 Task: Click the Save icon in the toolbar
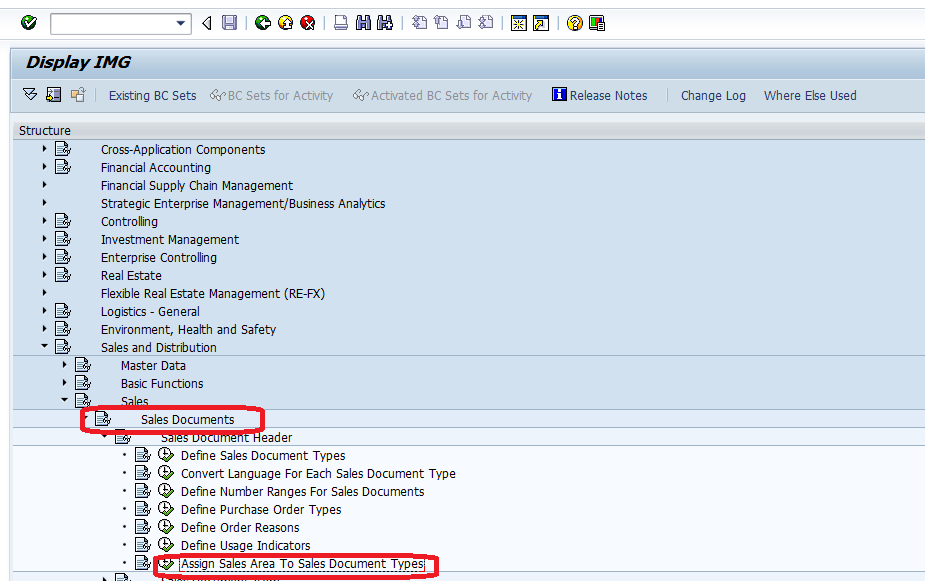(x=229, y=22)
